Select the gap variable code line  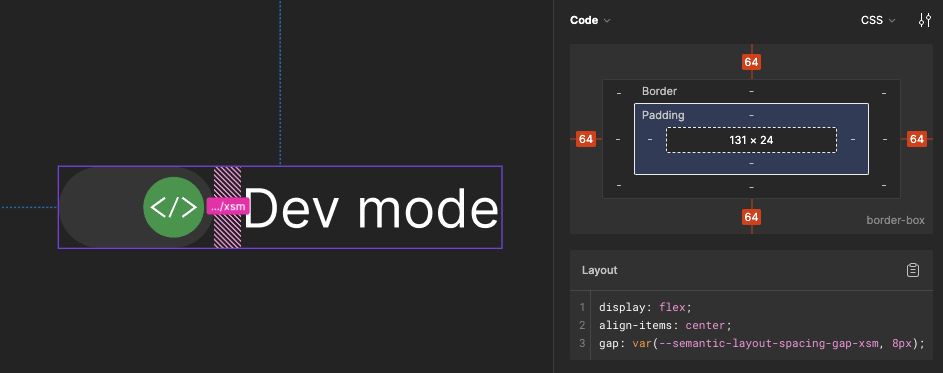(x=761, y=344)
